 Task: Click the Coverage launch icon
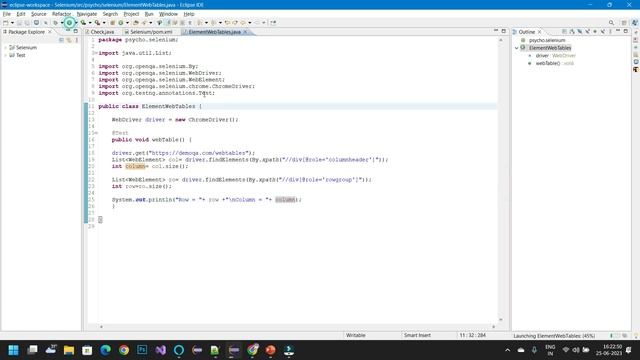click(83, 22)
